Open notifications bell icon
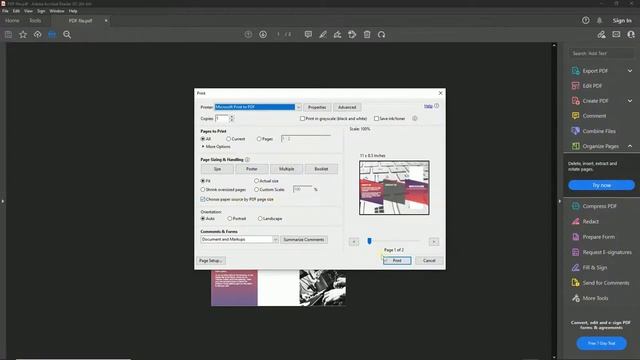Viewport: 640px width, 360px height. click(x=600, y=20)
